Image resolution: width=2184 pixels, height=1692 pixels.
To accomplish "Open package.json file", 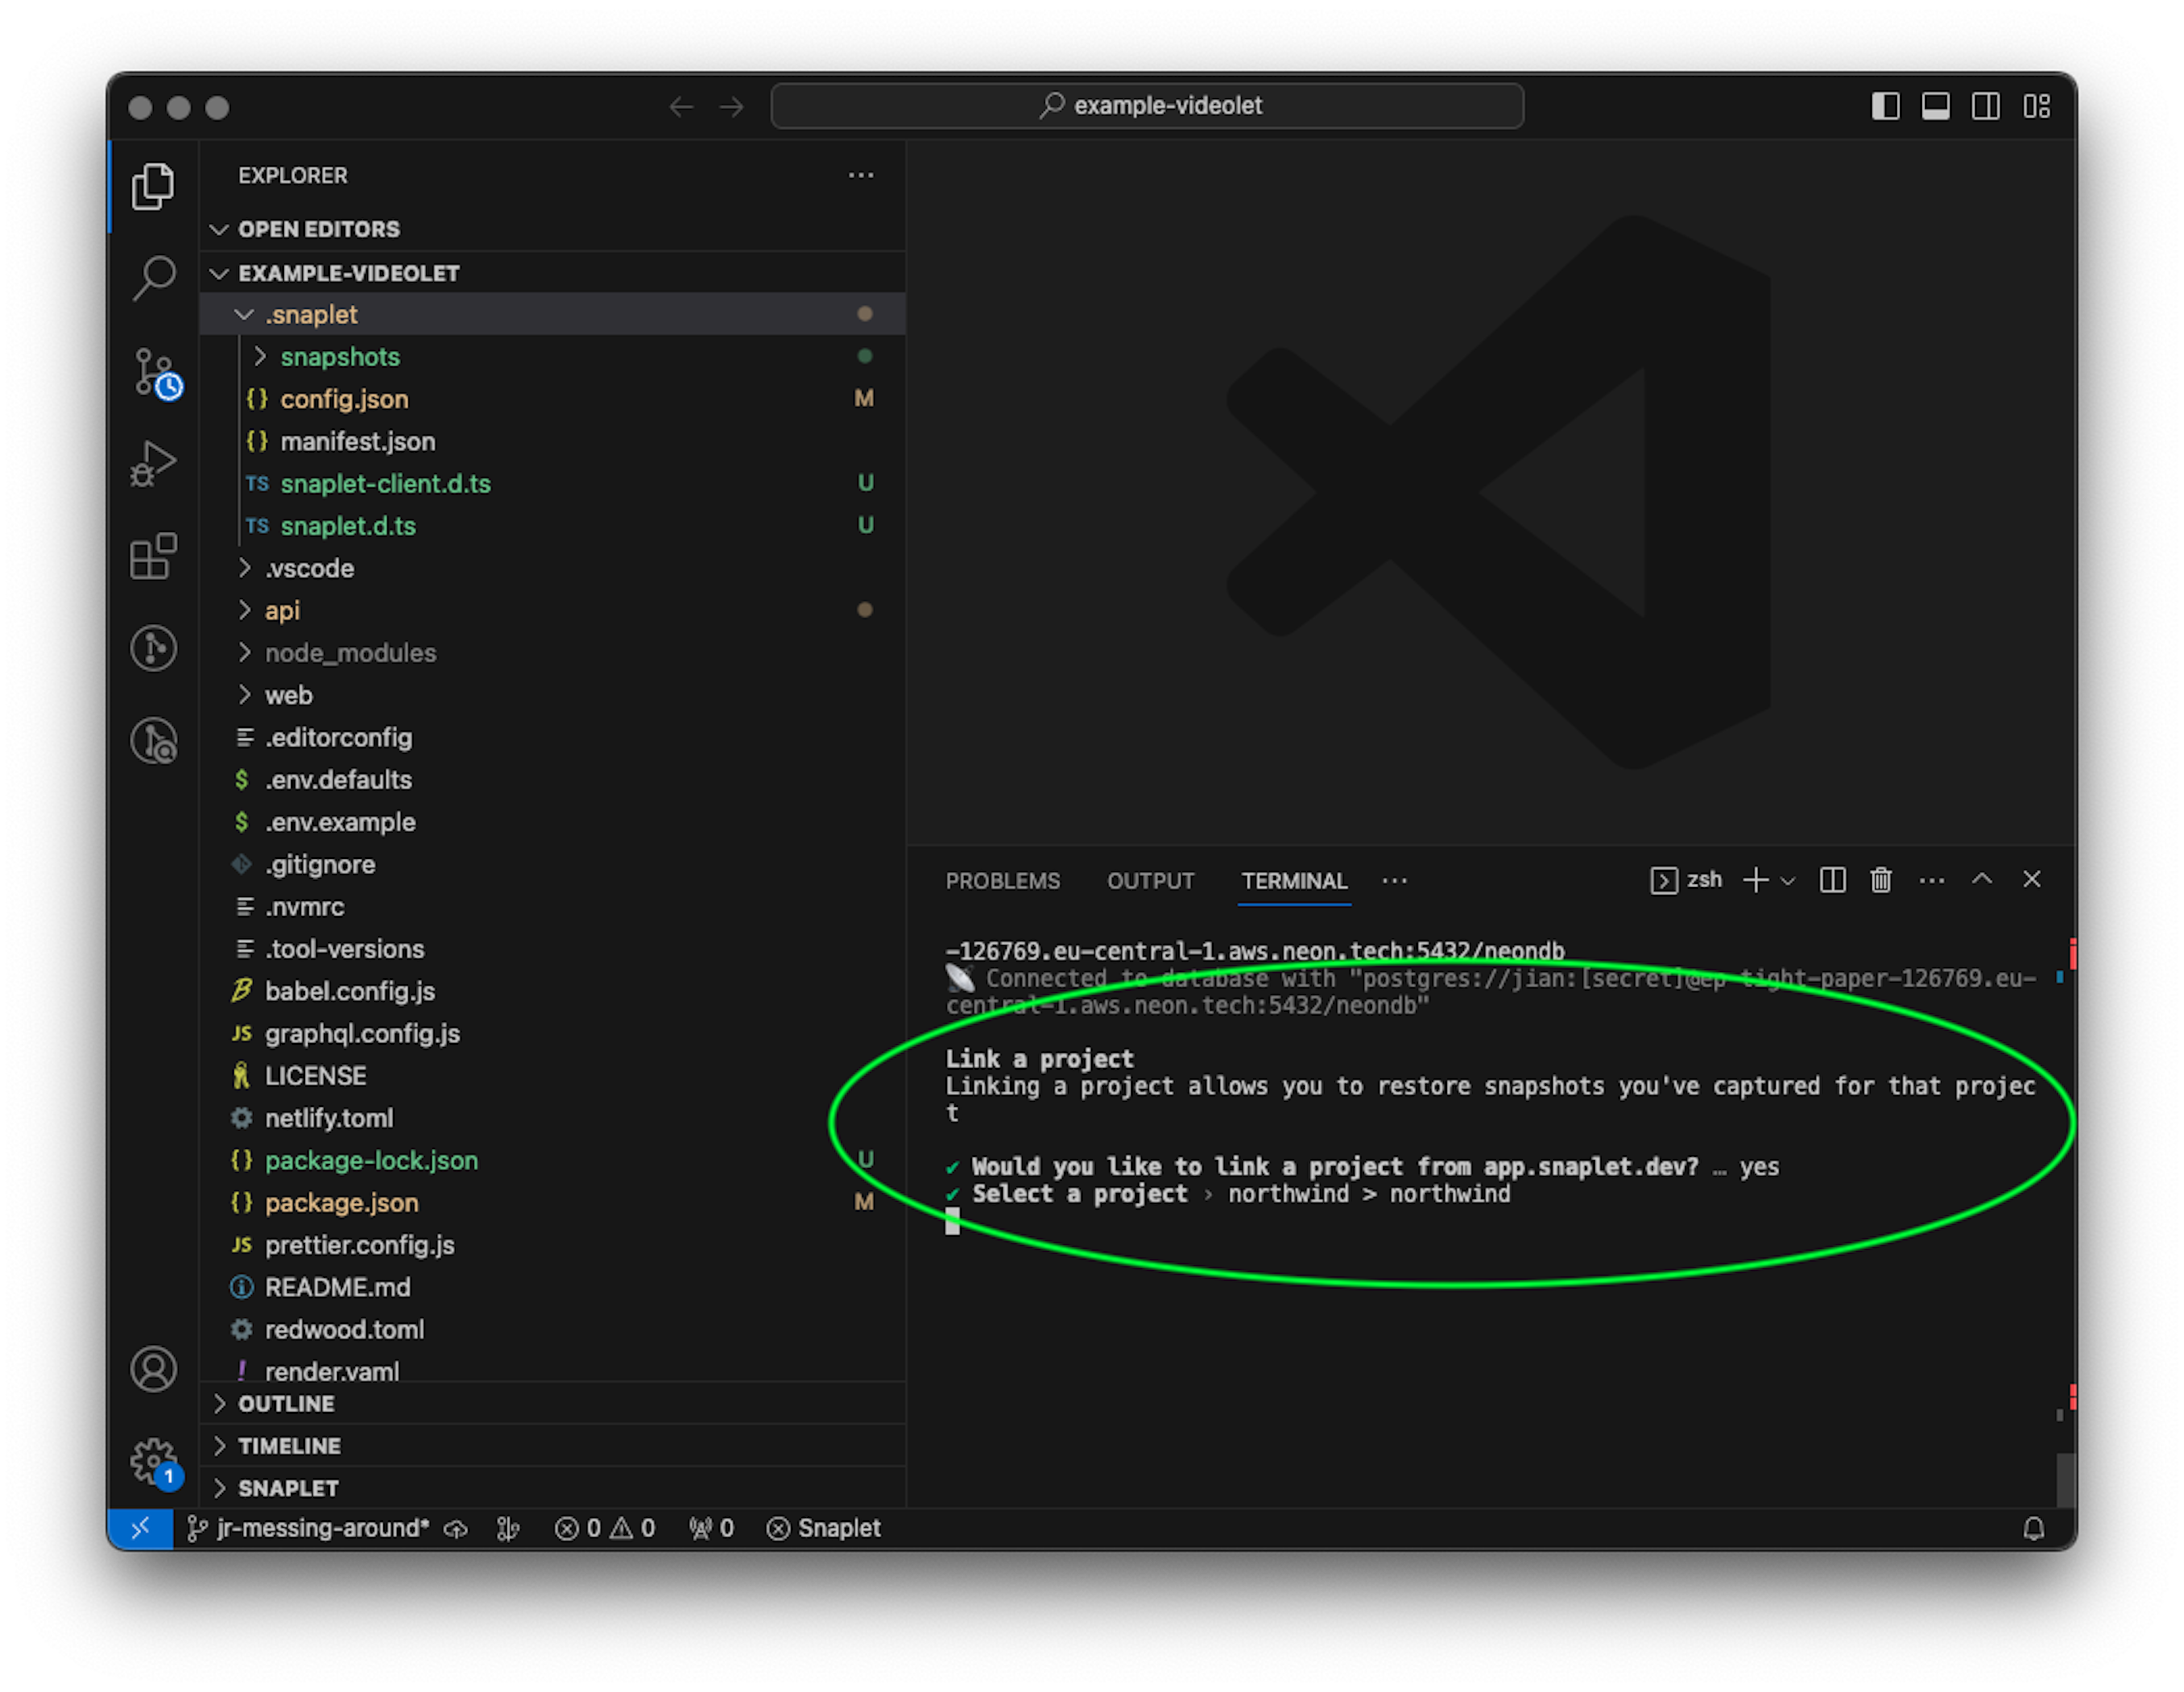I will point(552,1202).
